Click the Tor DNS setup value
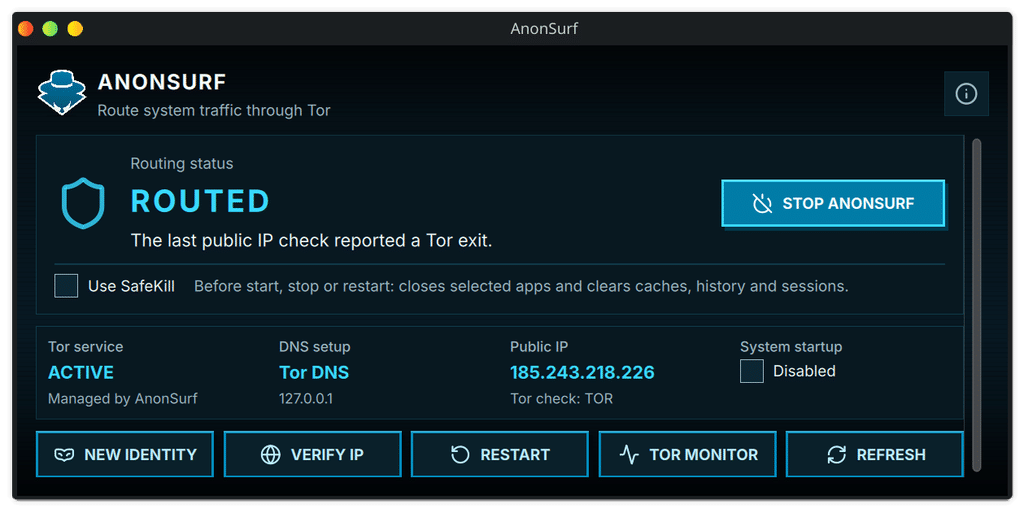Viewport: 1024px width, 512px height. point(314,372)
